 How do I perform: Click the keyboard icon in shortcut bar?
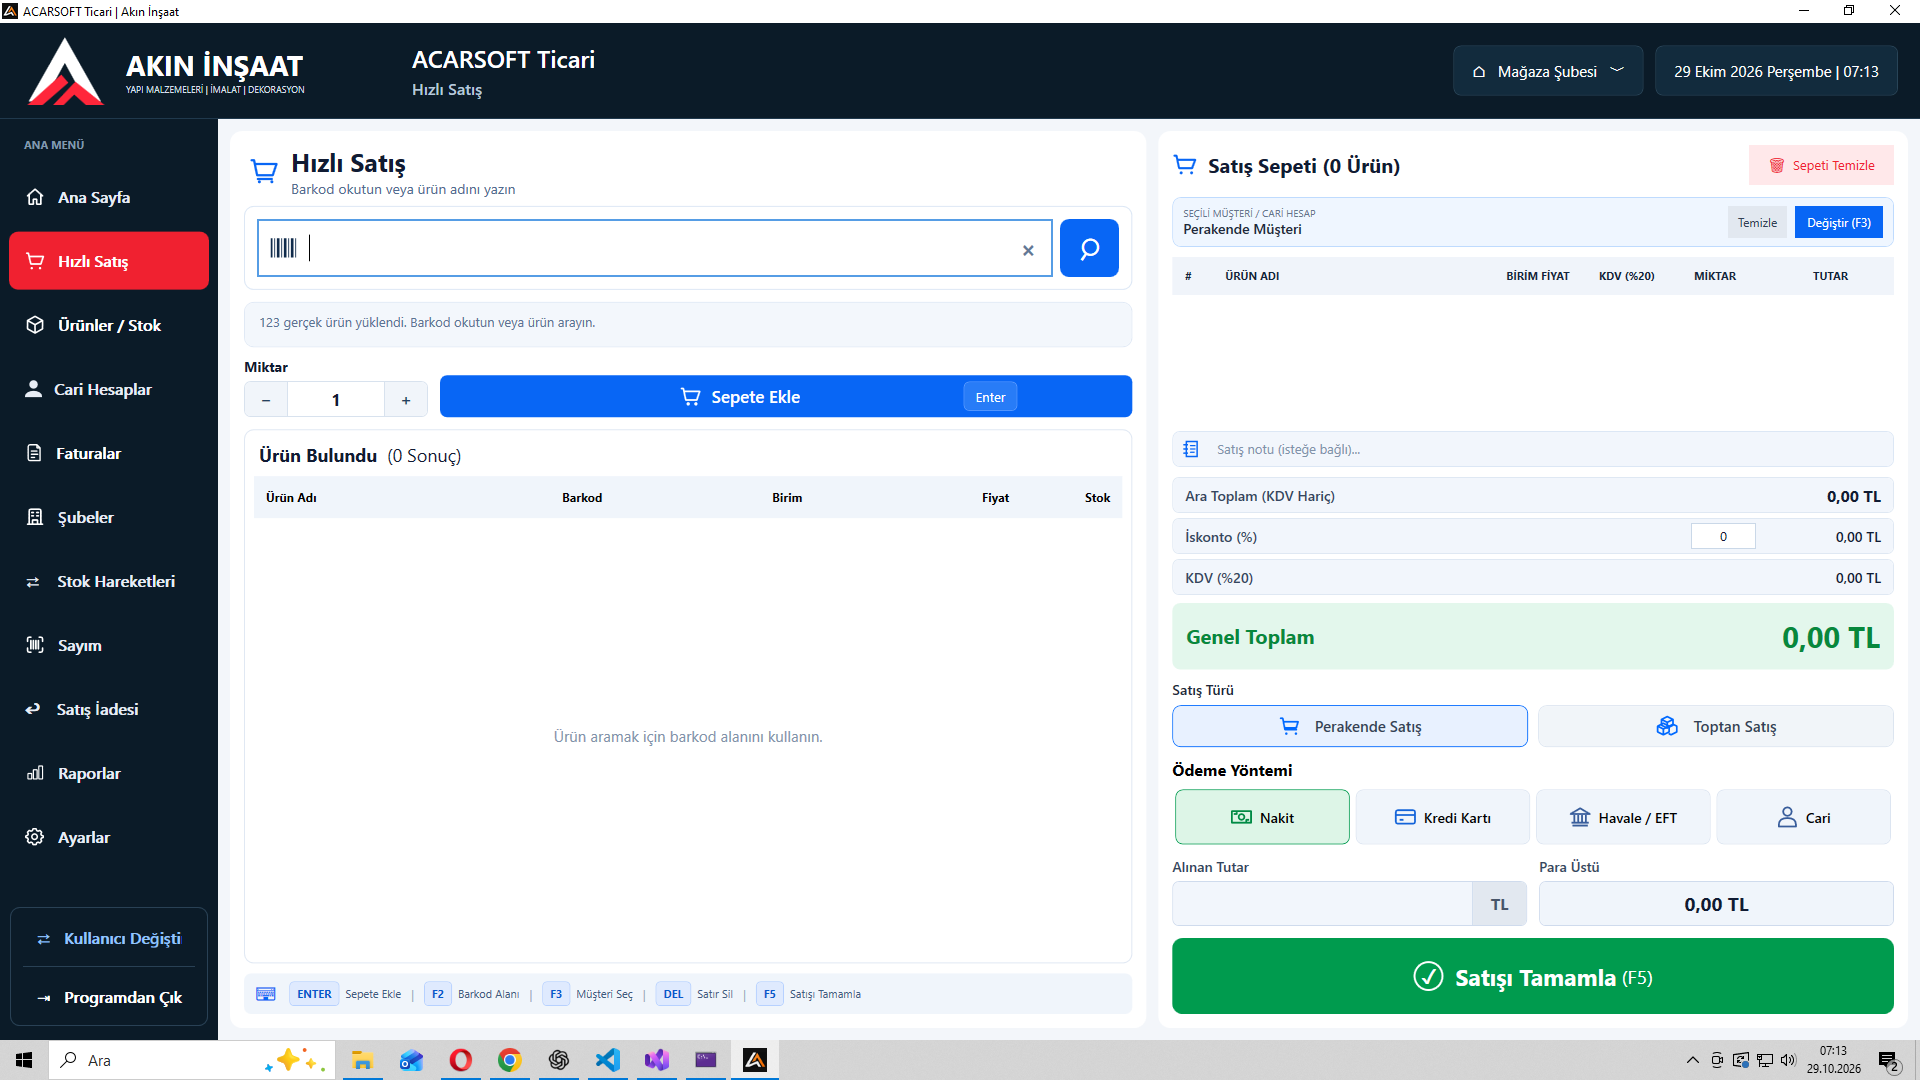(x=266, y=994)
